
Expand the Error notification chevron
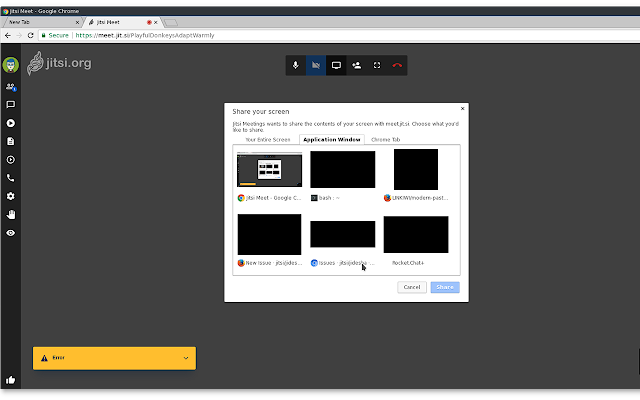pos(186,358)
